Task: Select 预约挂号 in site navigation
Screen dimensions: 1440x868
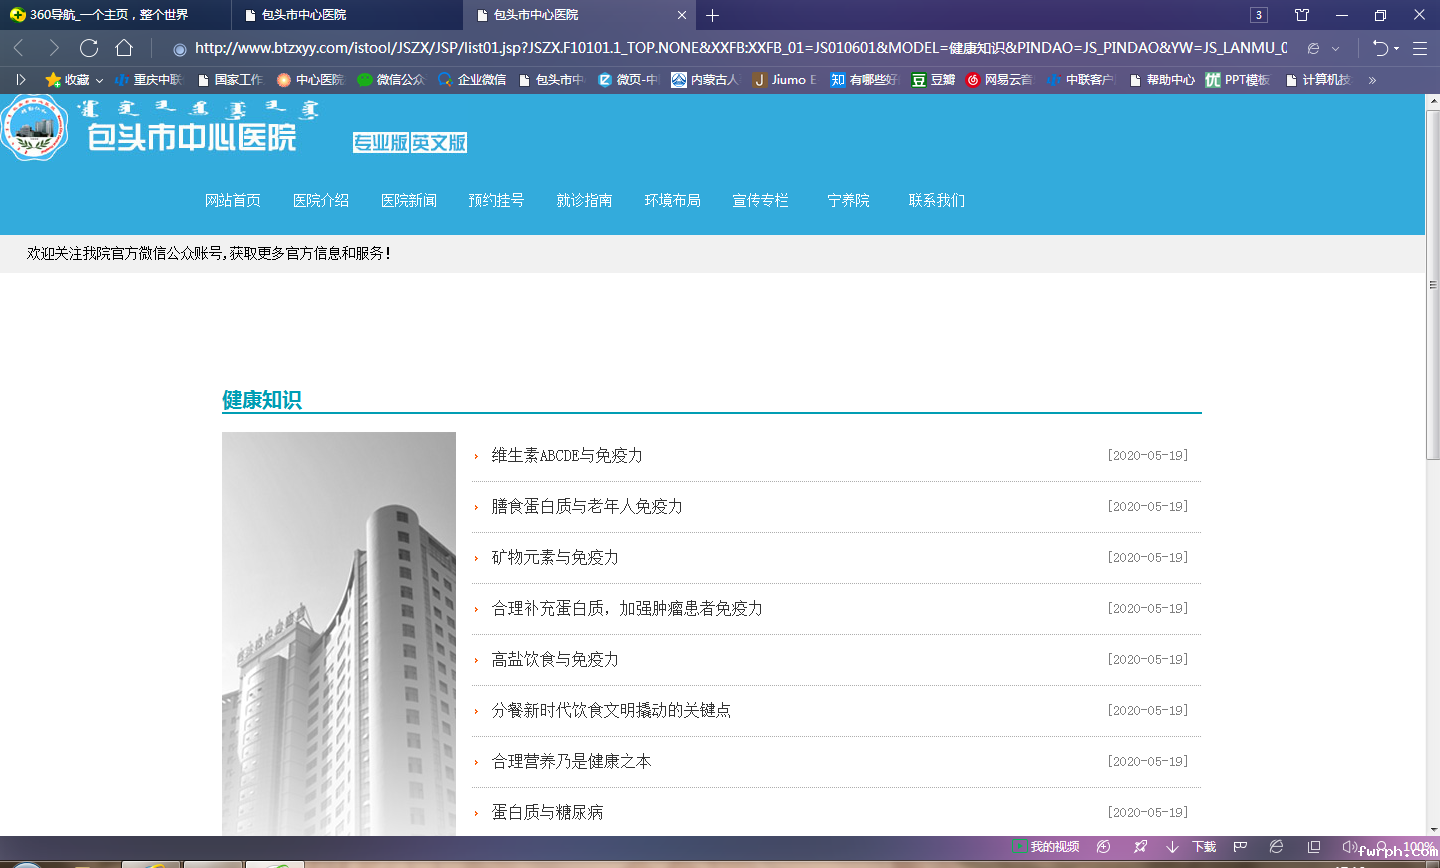Action: [x=496, y=201]
